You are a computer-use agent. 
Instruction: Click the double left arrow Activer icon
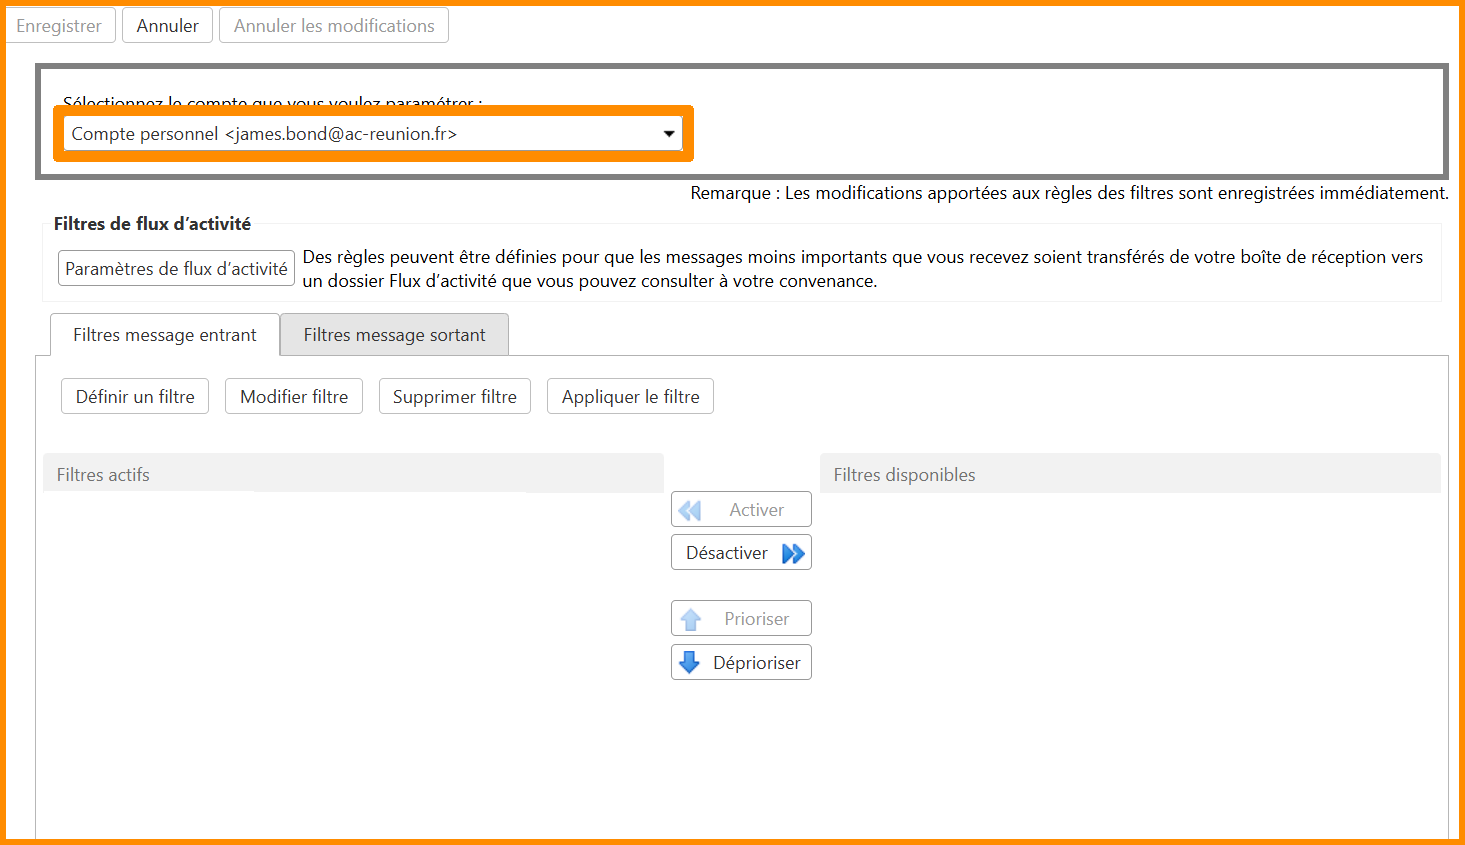click(x=690, y=510)
